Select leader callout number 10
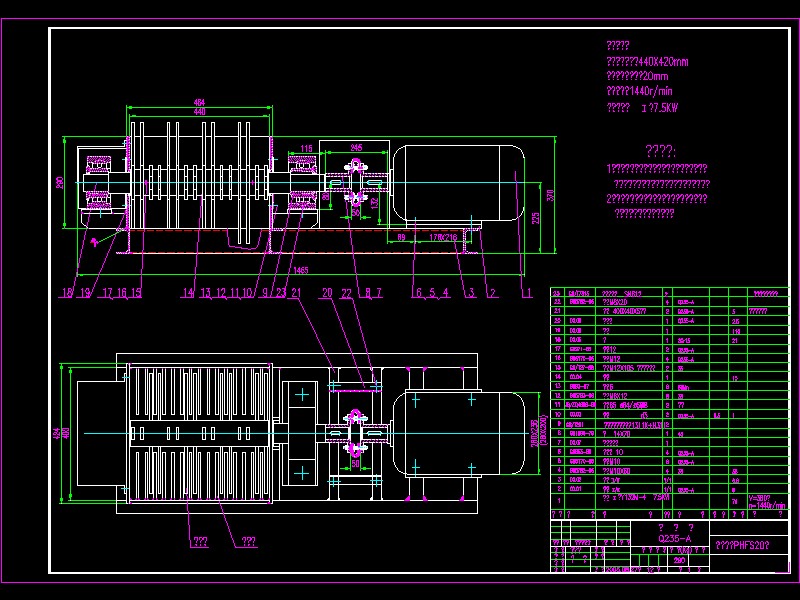This screenshot has height=600, width=800. (x=247, y=293)
